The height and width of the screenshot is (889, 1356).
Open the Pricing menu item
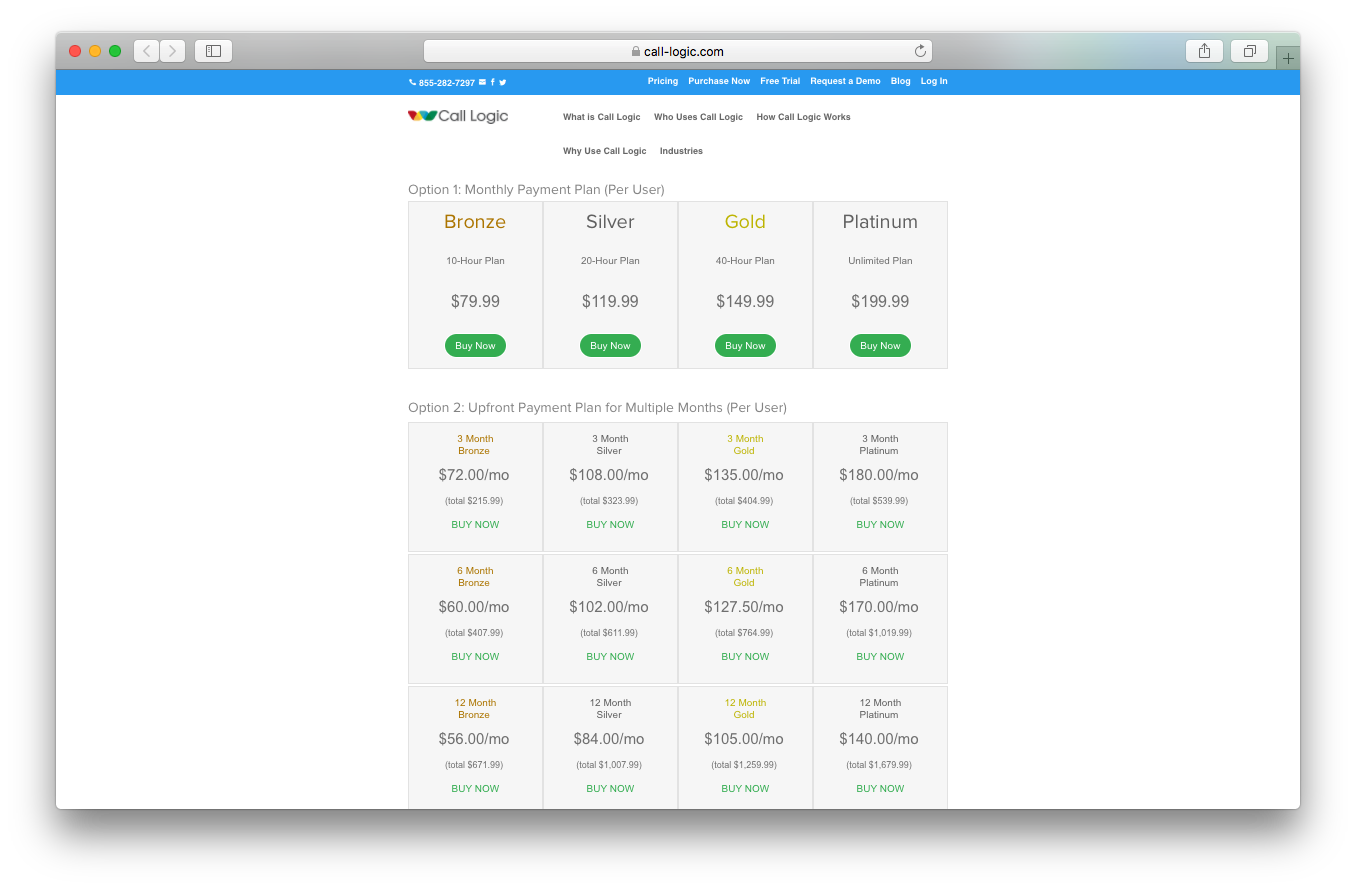[663, 81]
